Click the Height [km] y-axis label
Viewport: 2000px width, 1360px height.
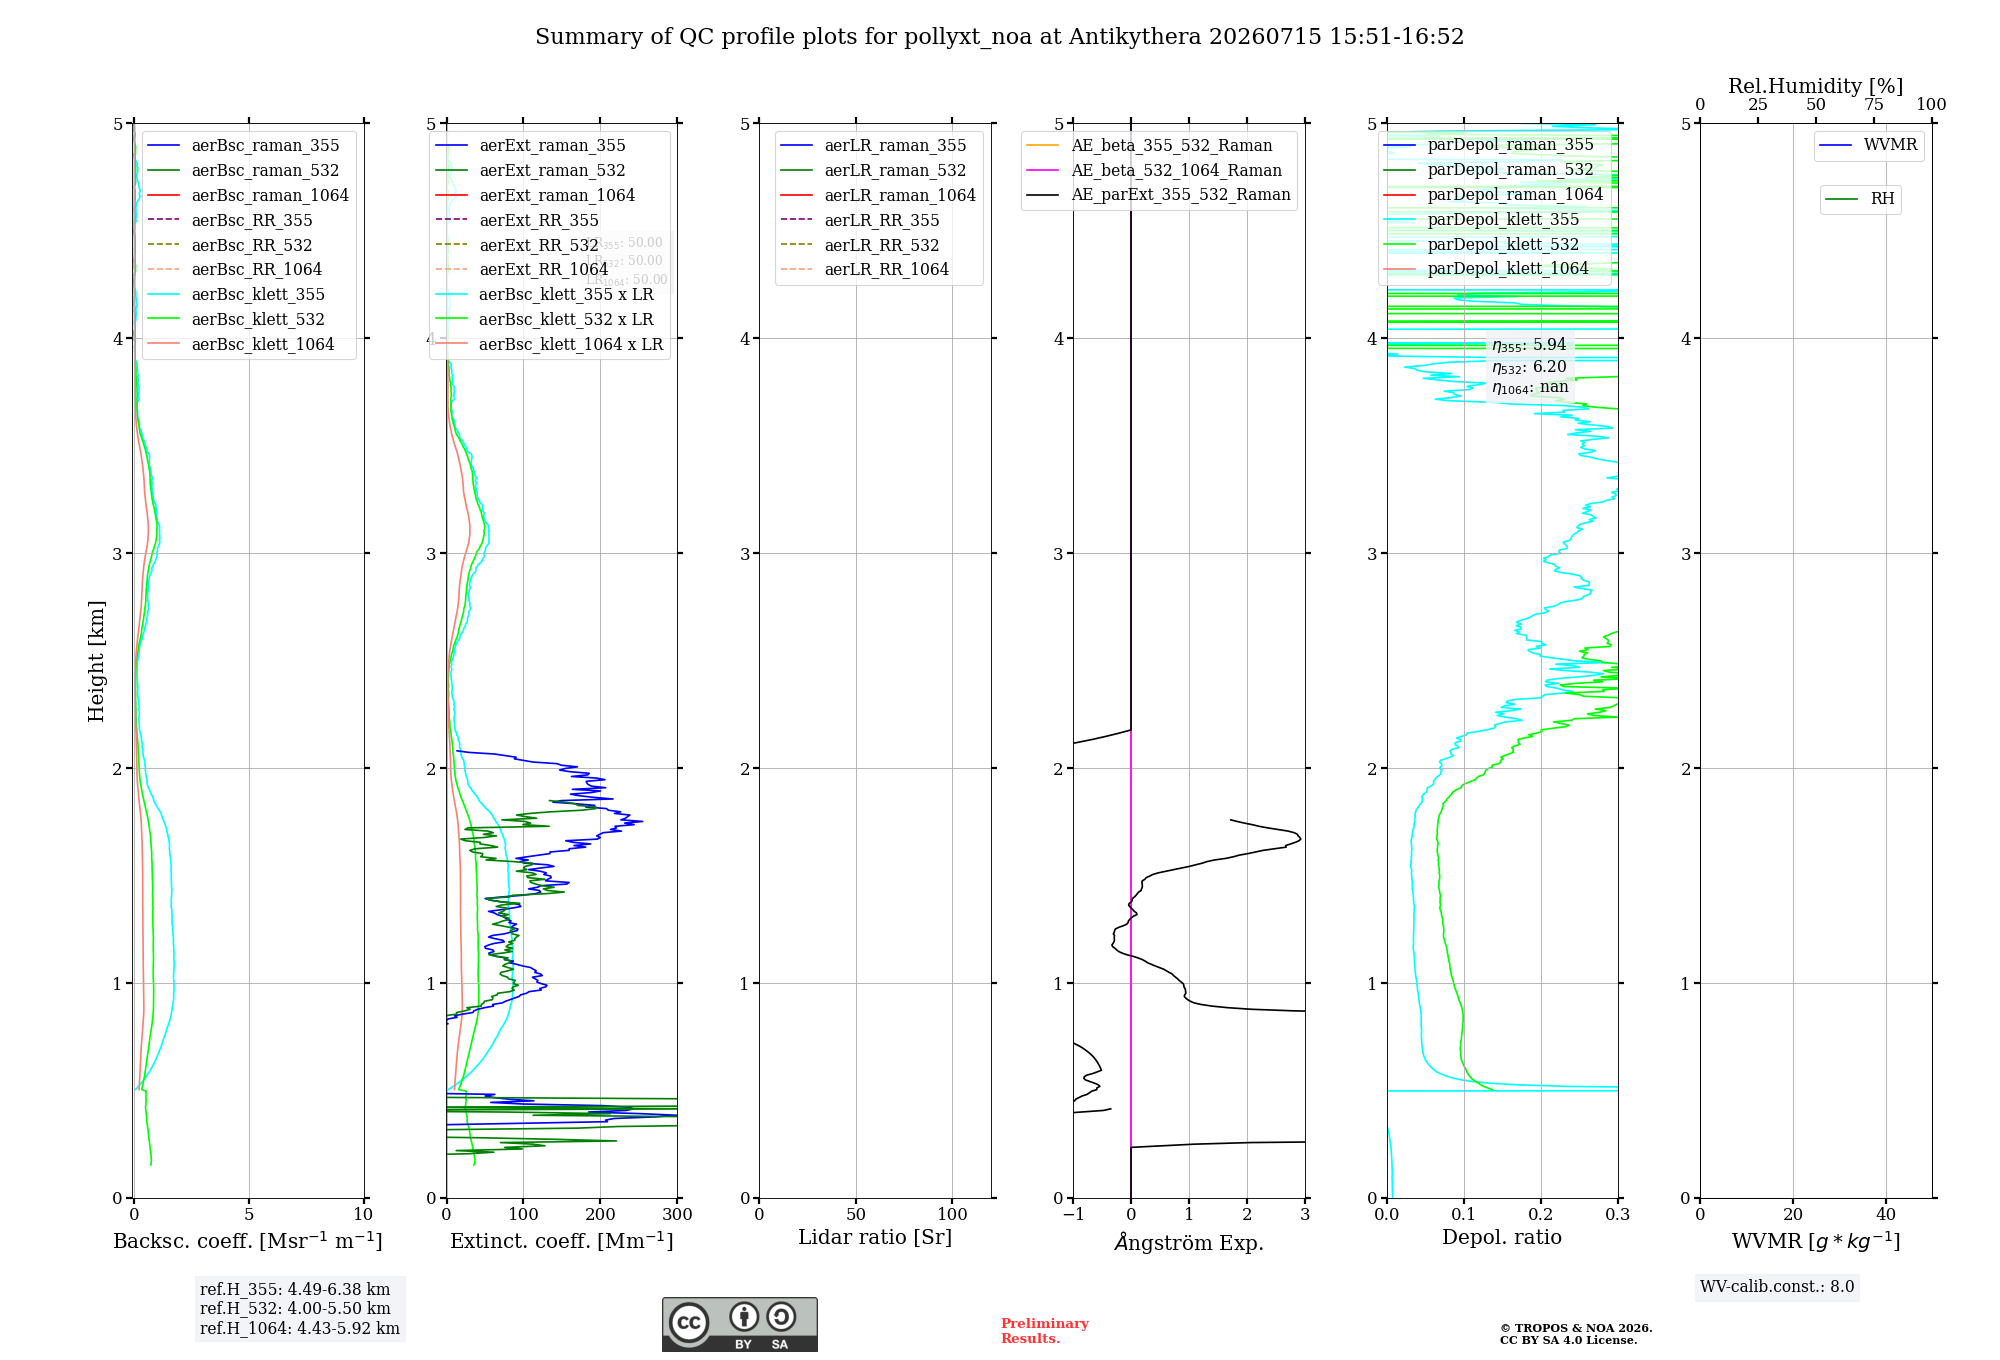click(96, 661)
